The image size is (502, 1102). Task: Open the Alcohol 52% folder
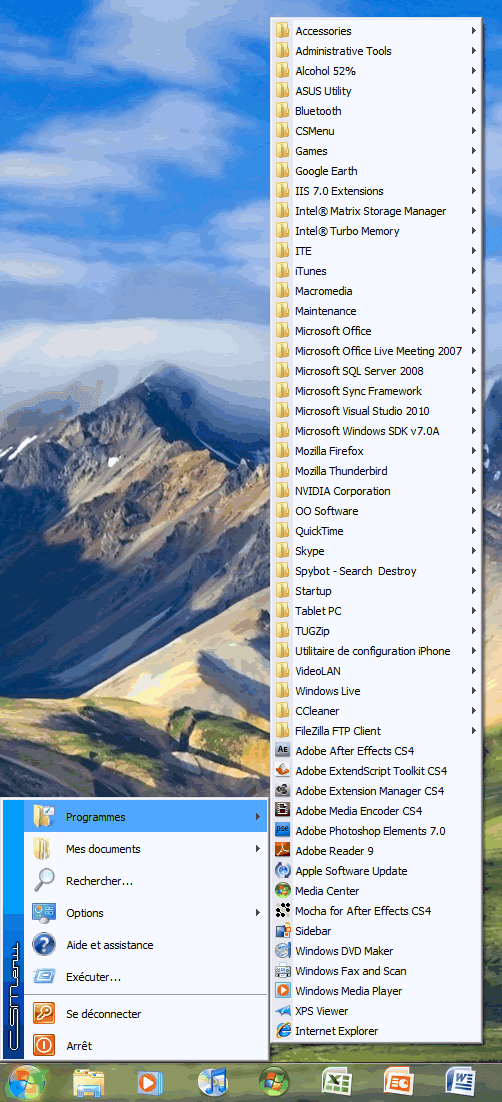point(377,71)
